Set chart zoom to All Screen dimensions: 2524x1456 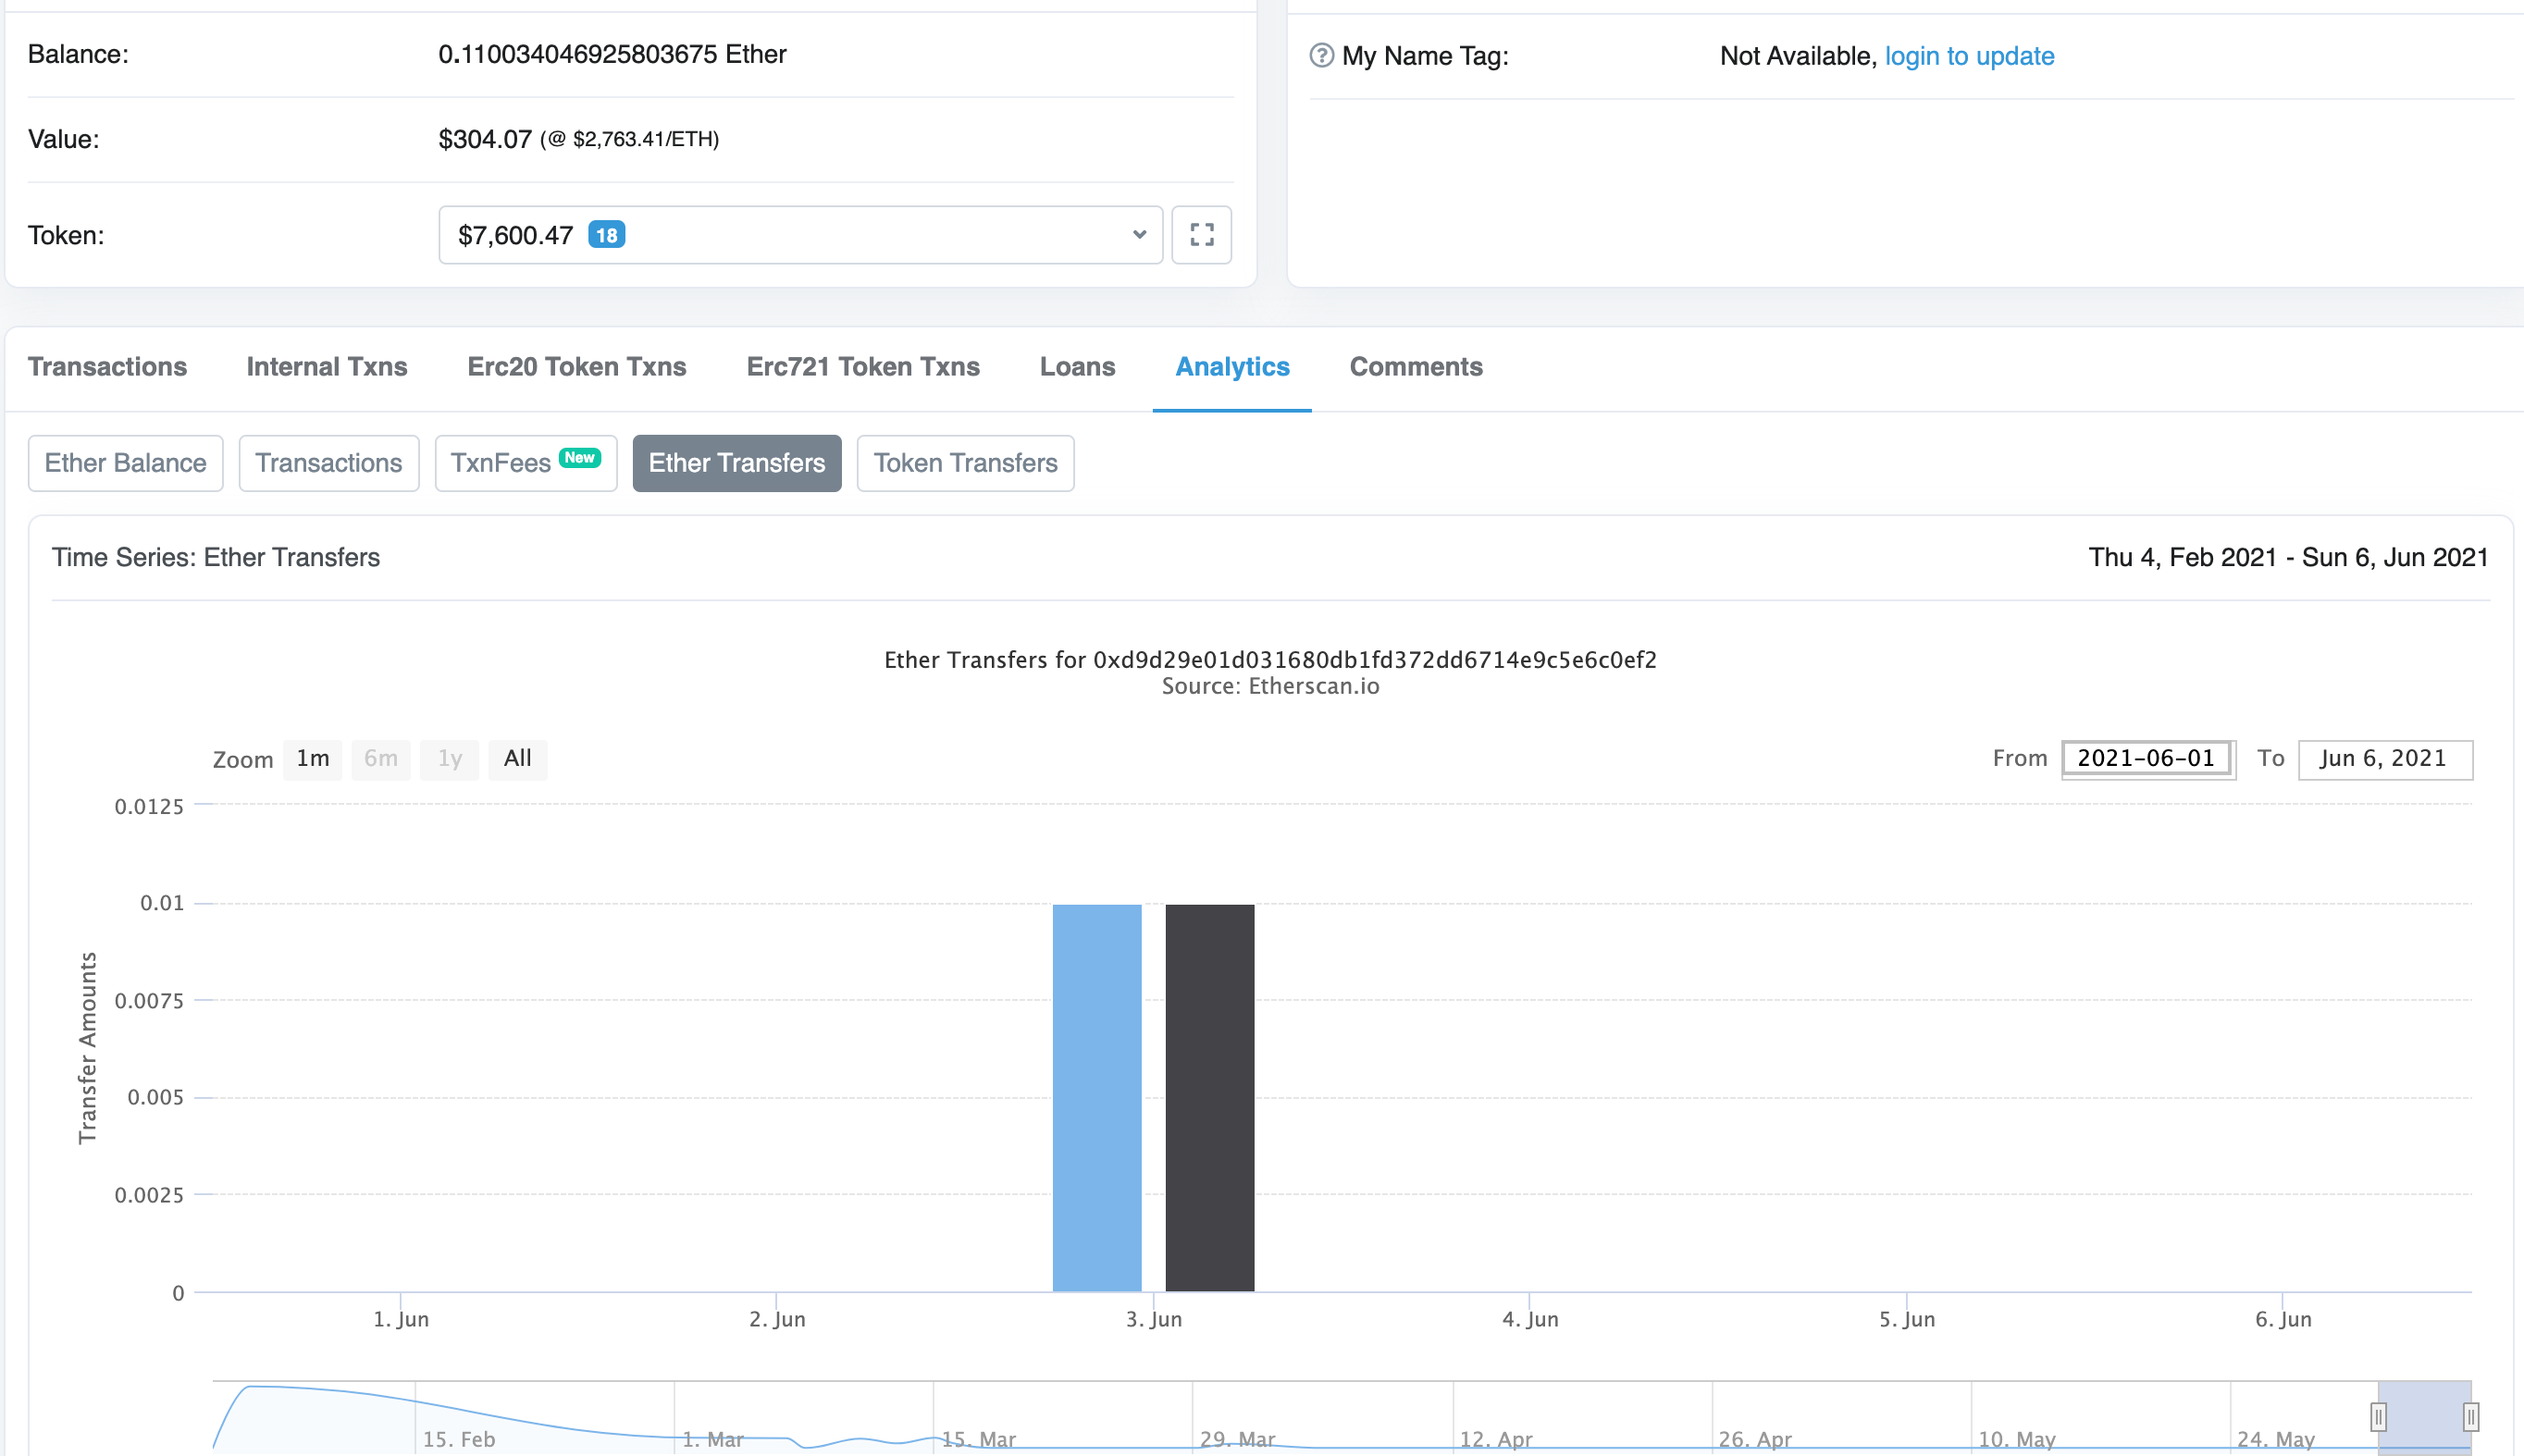point(517,759)
